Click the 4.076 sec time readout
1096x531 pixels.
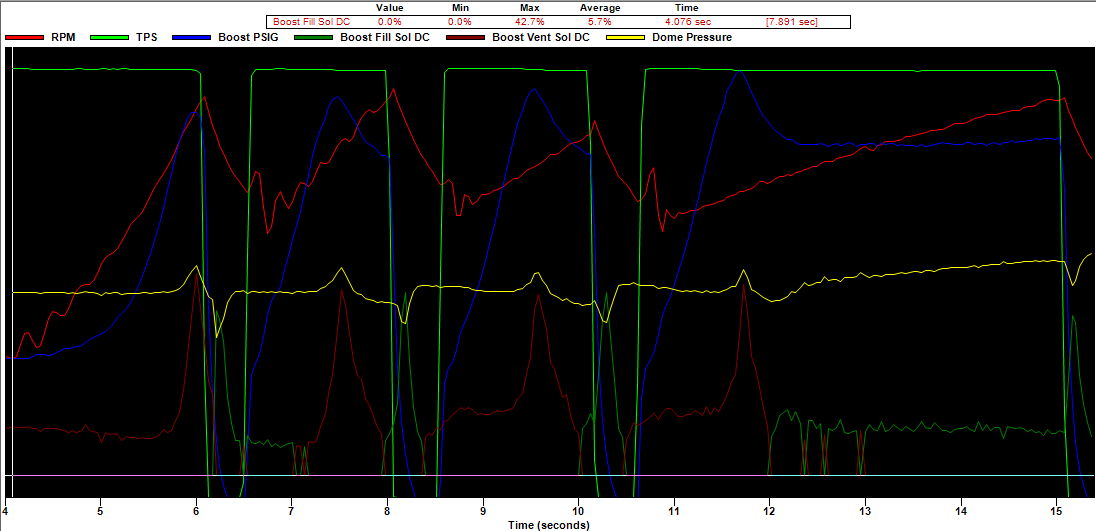686,21
